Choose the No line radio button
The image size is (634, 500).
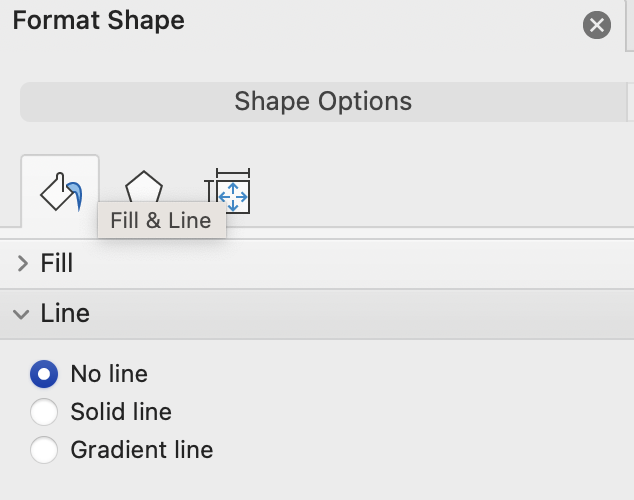click(x=44, y=375)
